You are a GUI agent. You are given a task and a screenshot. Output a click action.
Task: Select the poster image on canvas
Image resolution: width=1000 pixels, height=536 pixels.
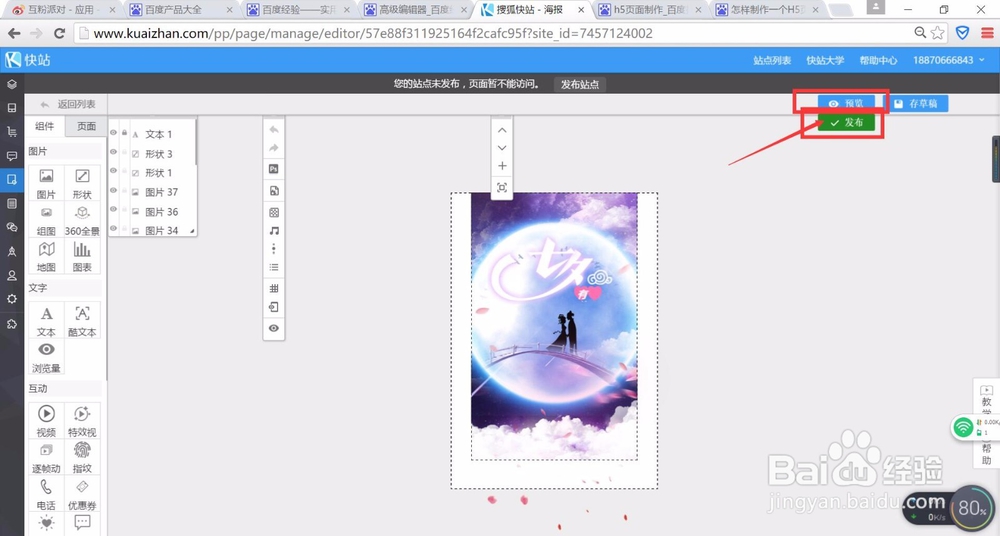coord(554,325)
